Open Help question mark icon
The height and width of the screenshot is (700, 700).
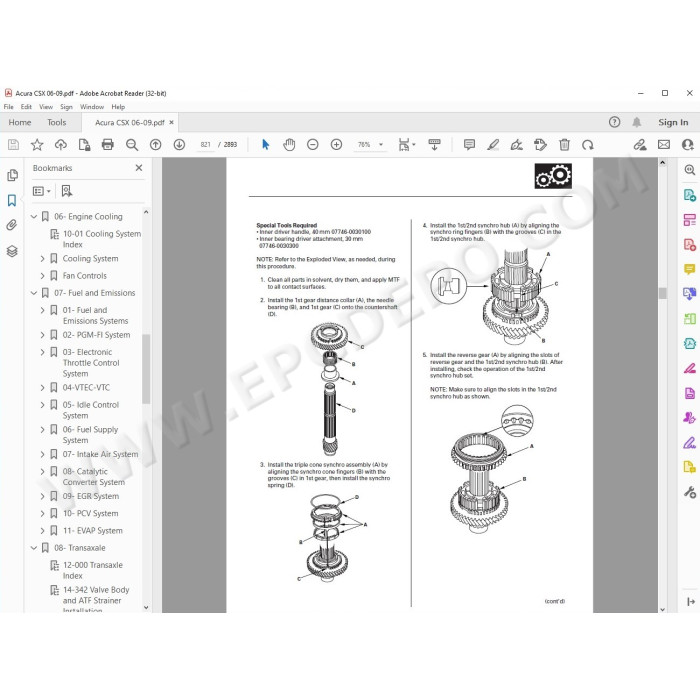pos(614,122)
